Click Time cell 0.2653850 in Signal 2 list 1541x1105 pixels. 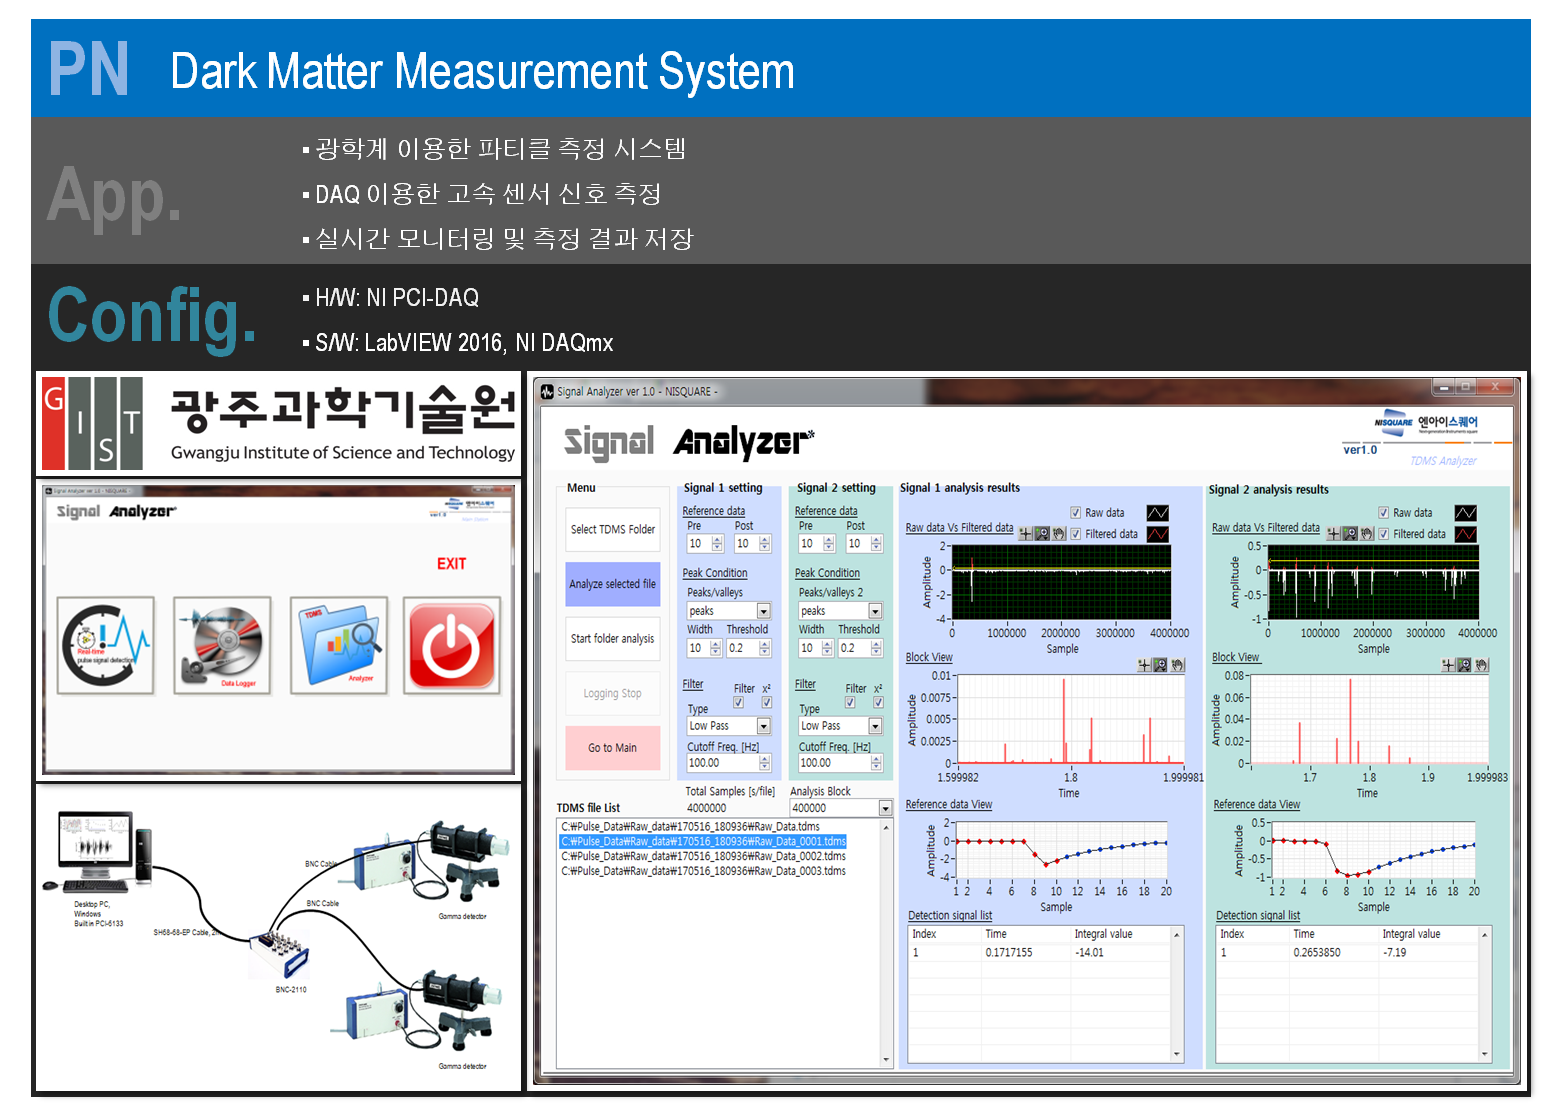tap(1316, 953)
